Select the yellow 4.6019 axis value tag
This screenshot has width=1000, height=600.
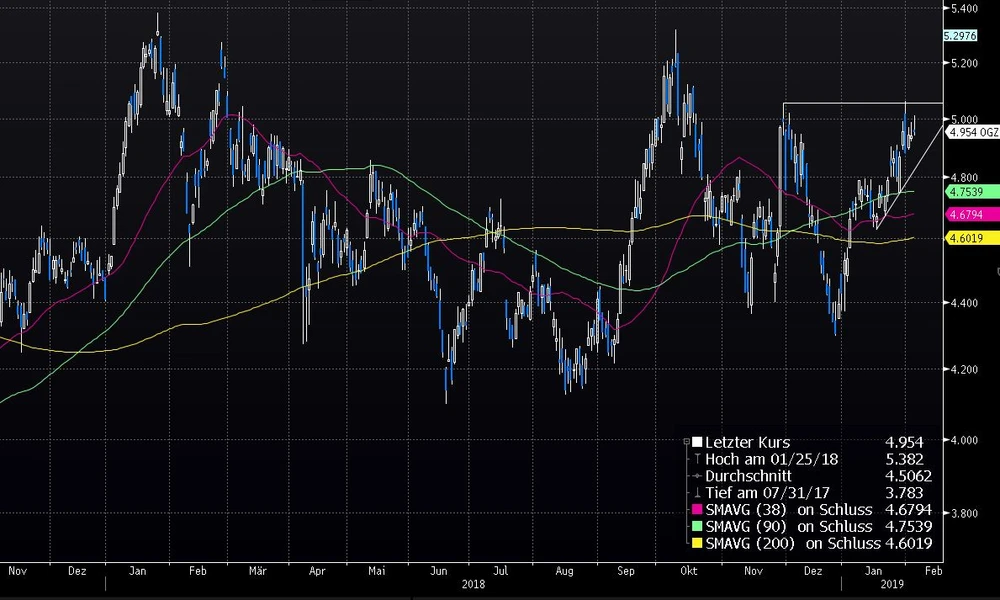coord(964,237)
